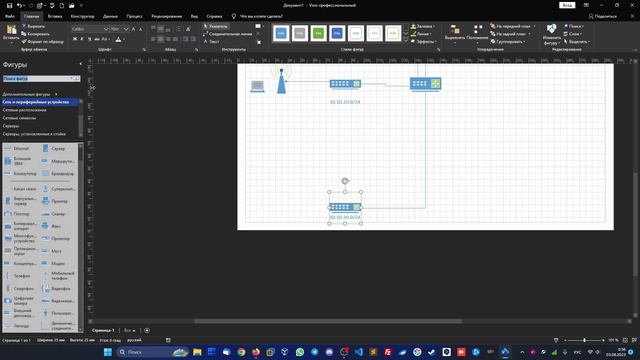Screen dimensions: 640x360
Task: Collapse the Shapes (Фигуры) panel arrow
Action: pos(80,64)
